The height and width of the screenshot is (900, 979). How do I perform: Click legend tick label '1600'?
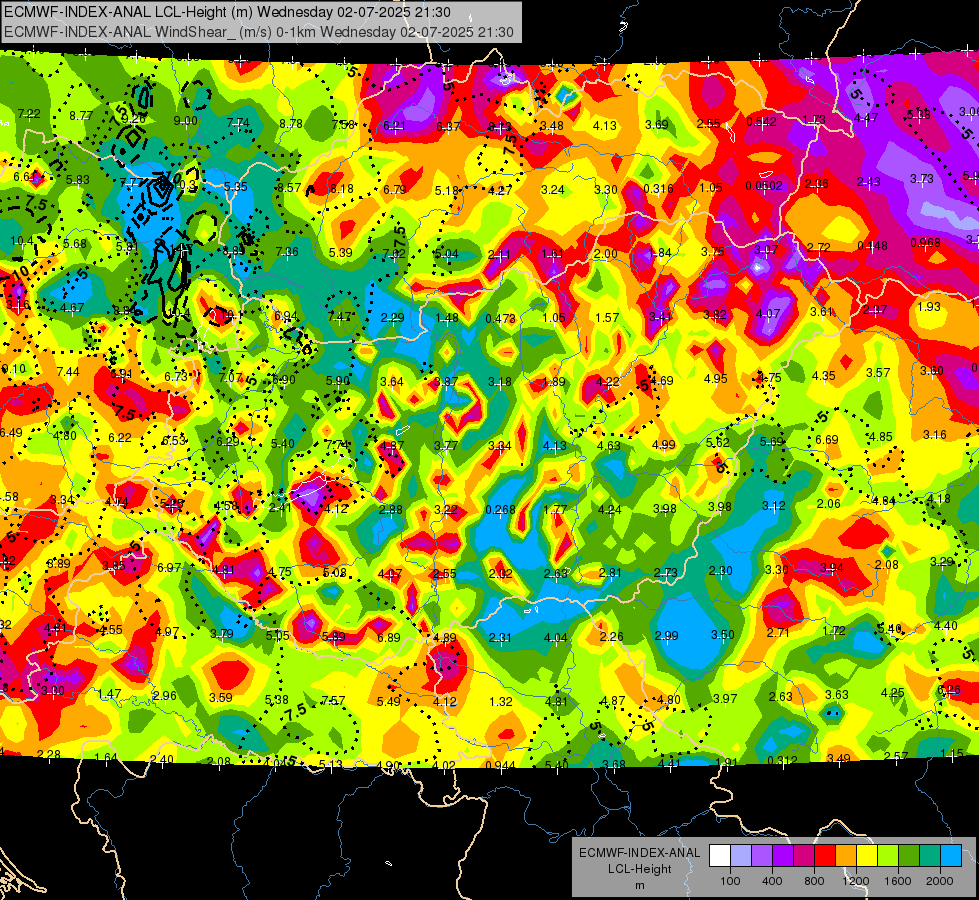[x=897, y=881]
